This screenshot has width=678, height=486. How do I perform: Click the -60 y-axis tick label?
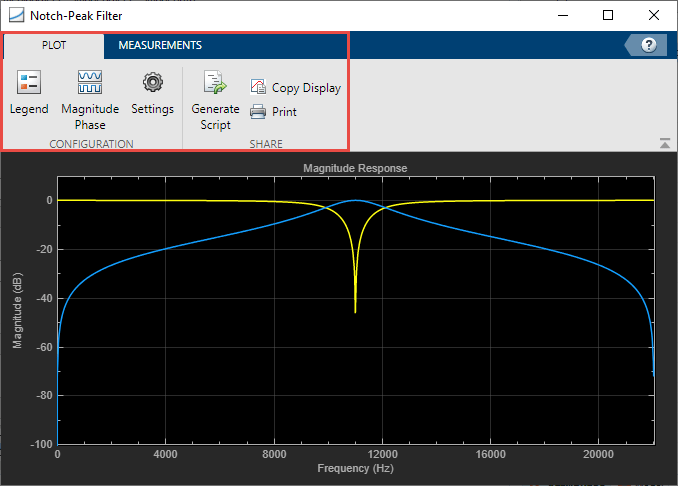(x=44, y=347)
